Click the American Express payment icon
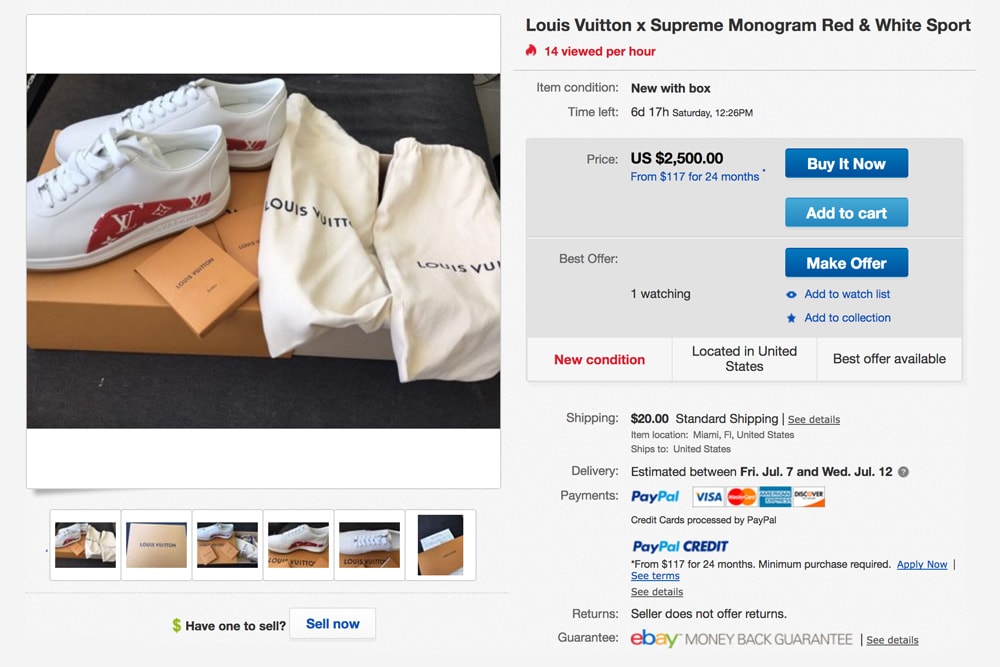This screenshot has height=667, width=1000. [x=775, y=496]
